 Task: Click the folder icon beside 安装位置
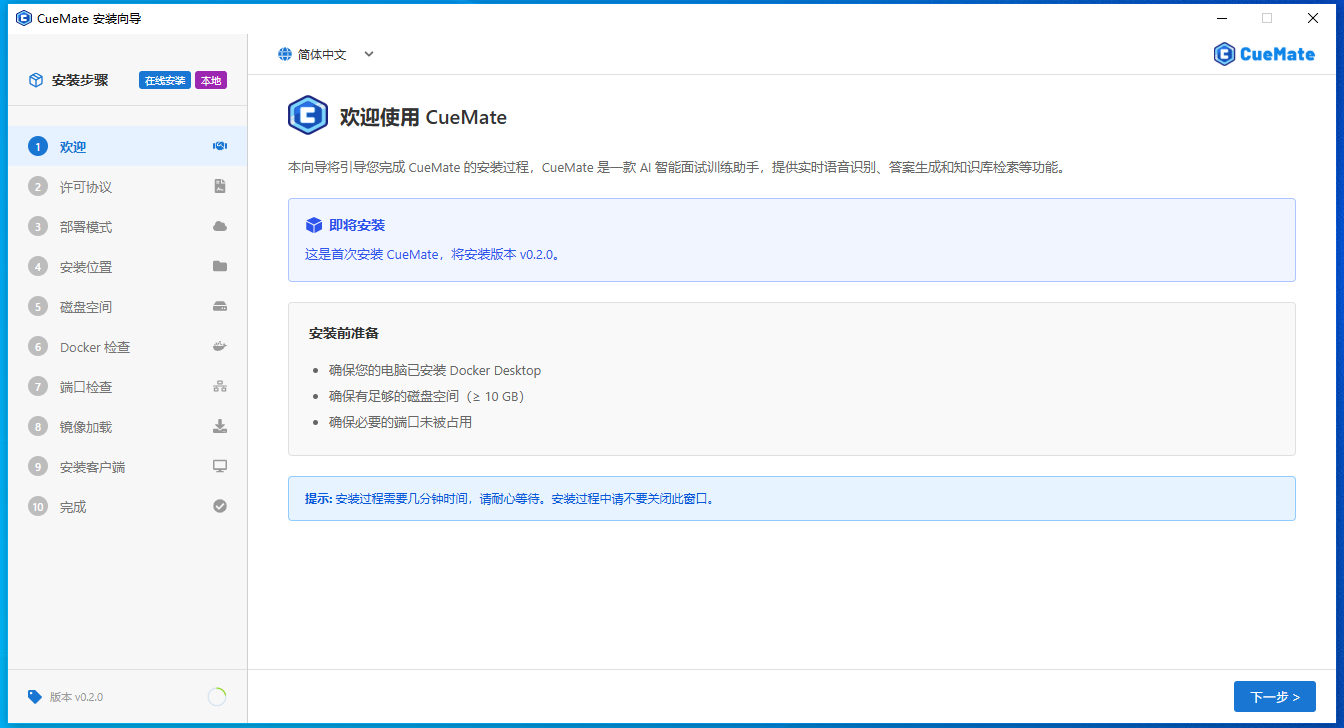click(x=220, y=266)
